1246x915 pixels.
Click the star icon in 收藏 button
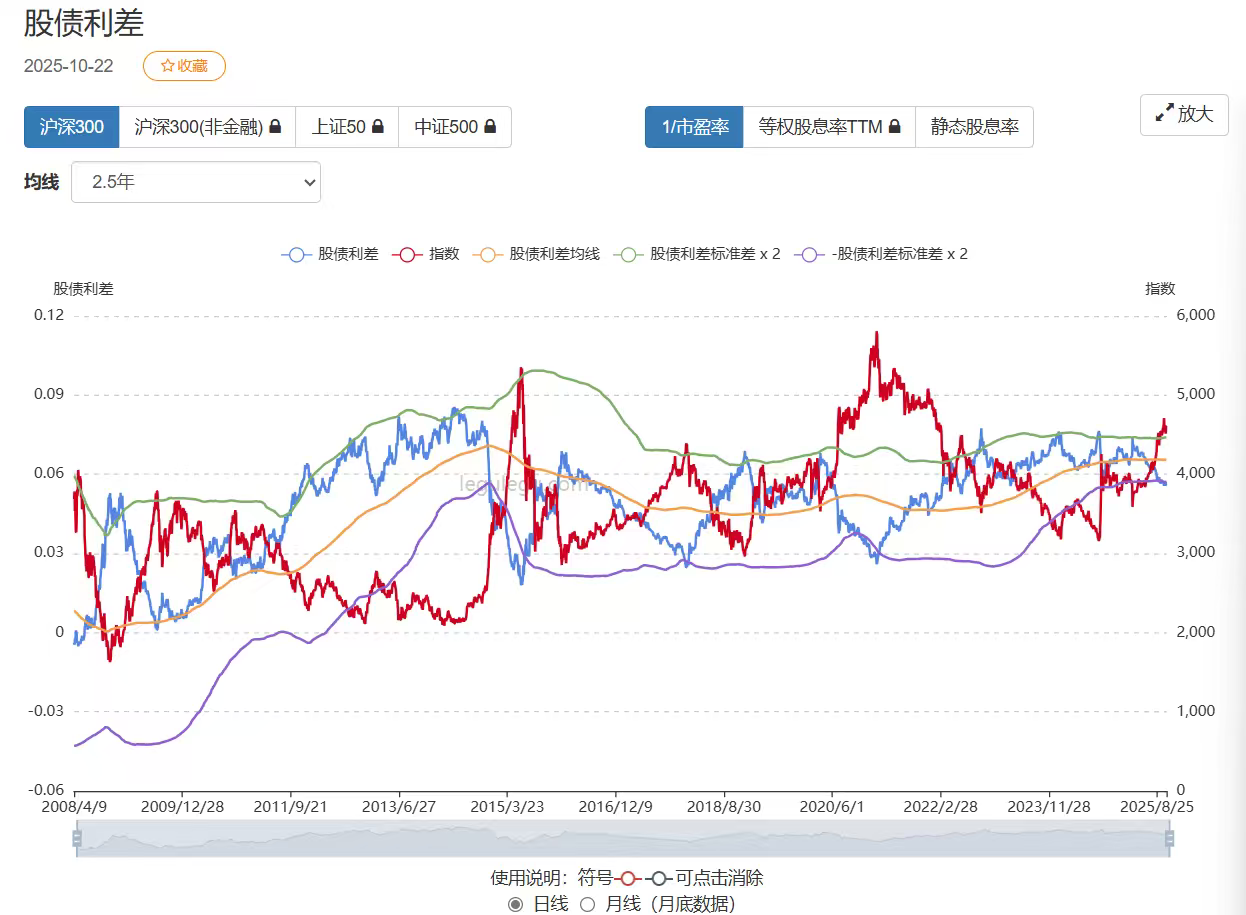point(167,66)
